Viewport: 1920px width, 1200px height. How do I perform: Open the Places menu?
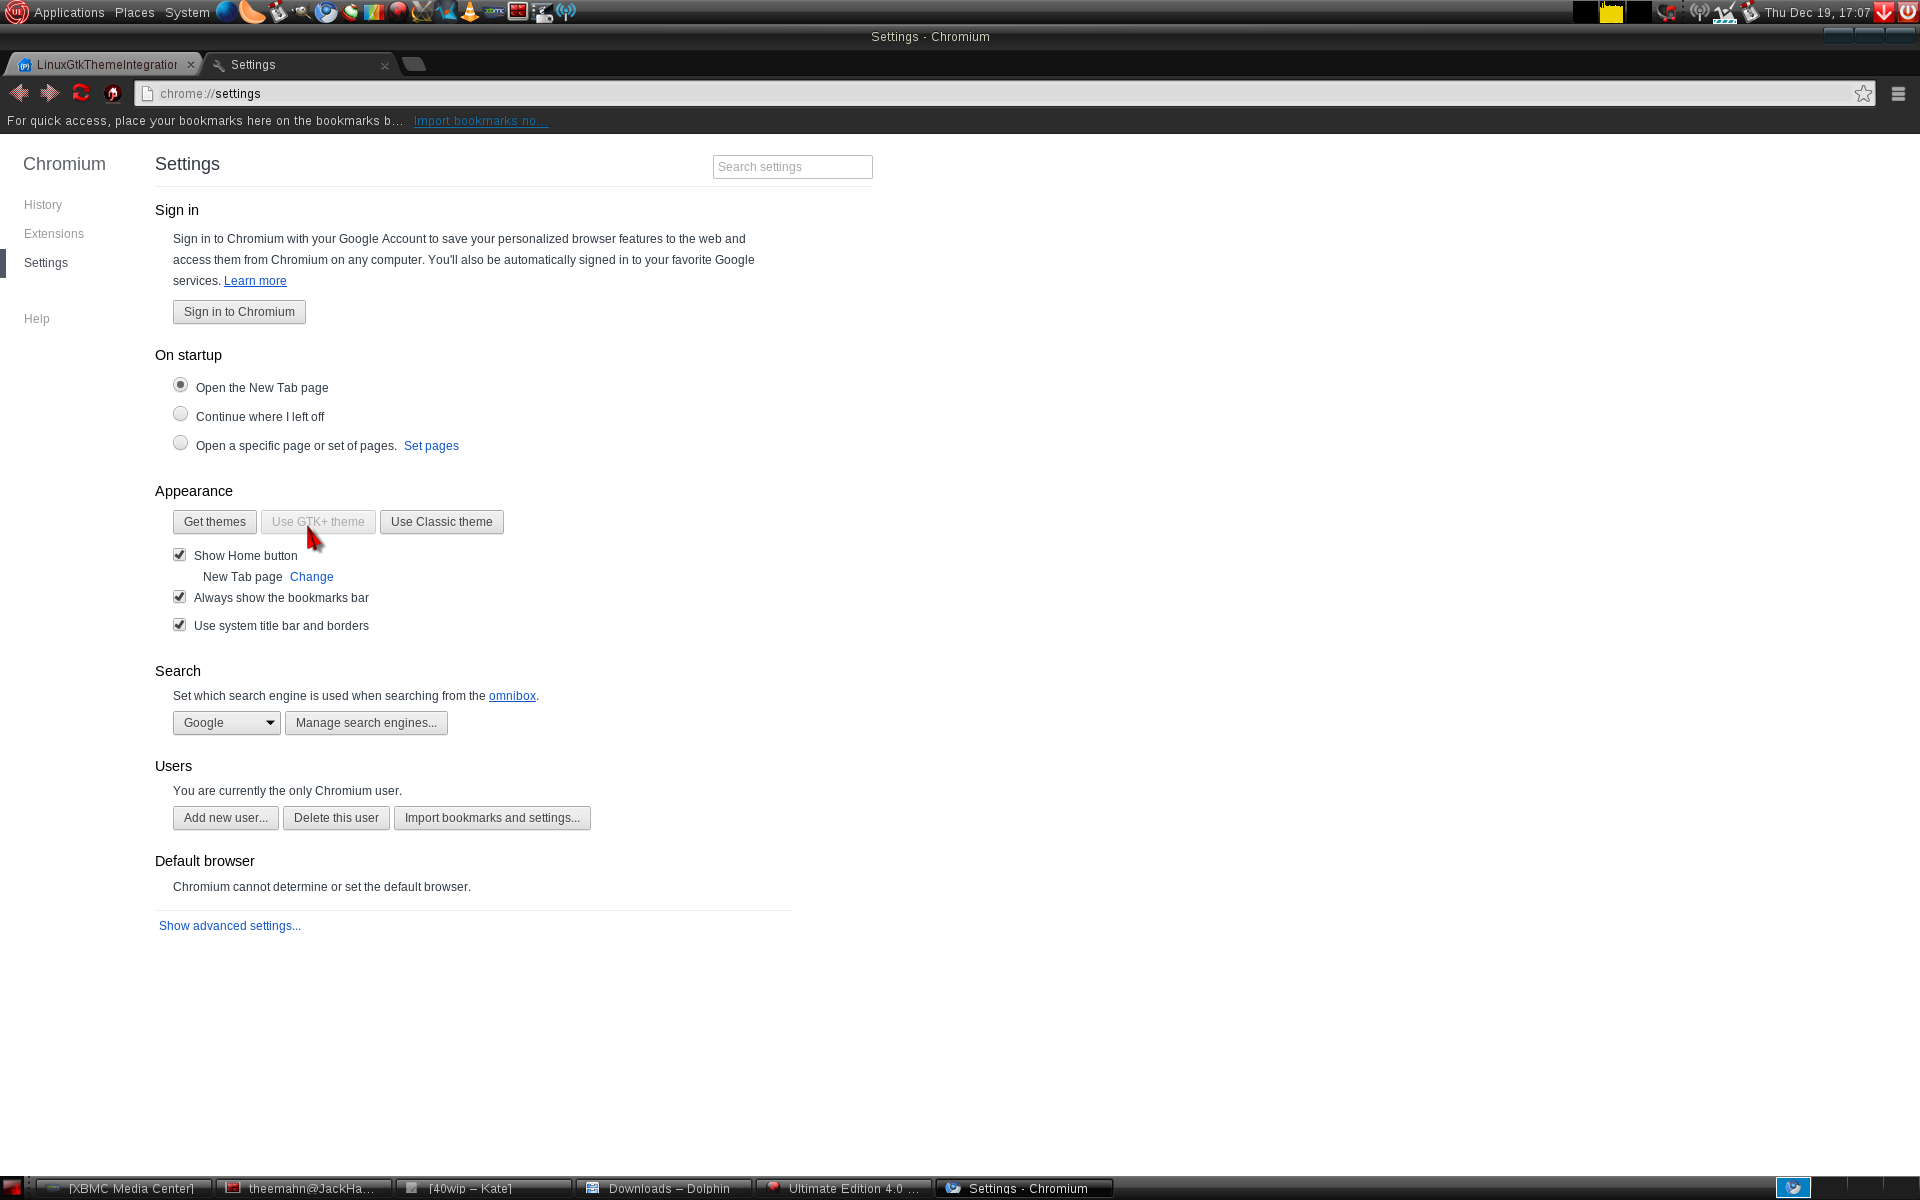pyautogui.click(x=135, y=13)
